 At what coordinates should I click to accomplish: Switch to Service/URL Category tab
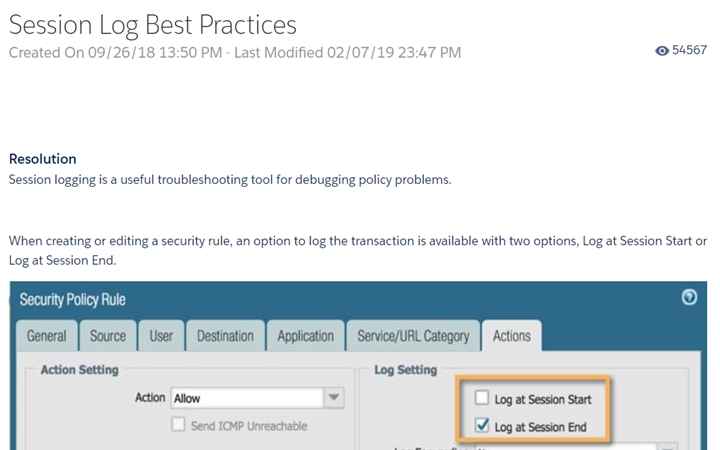[413, 336]
